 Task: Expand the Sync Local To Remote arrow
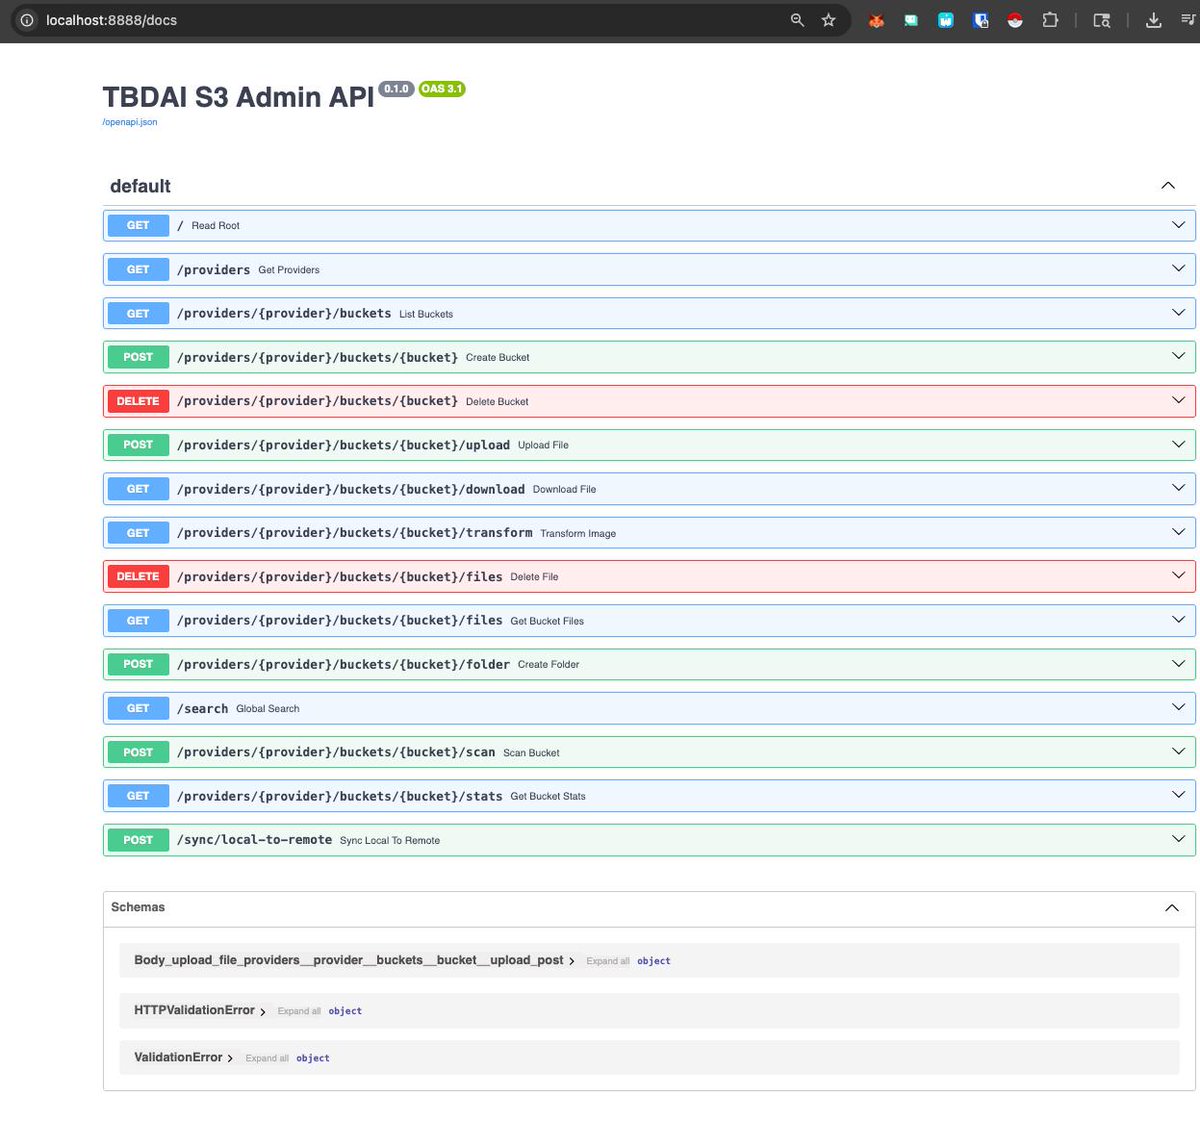coord(1178,840)
